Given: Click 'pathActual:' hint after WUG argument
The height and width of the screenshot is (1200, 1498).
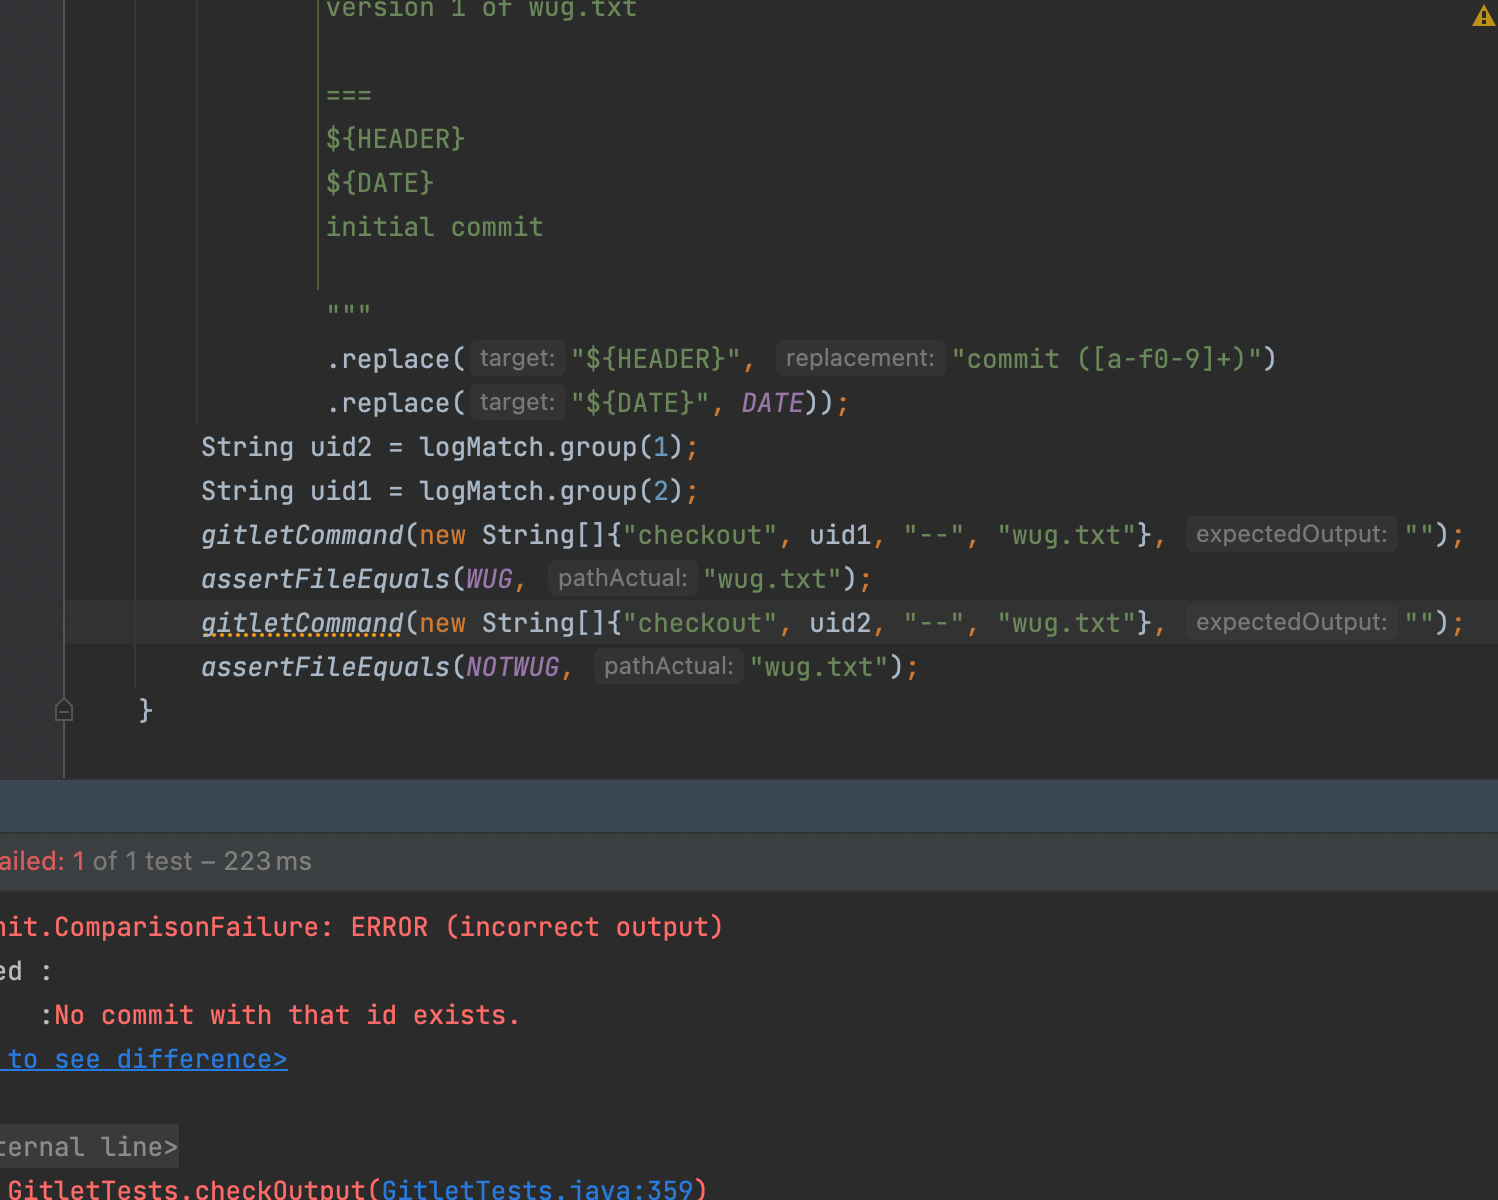Looking at the screenshot, I should 622,578.
